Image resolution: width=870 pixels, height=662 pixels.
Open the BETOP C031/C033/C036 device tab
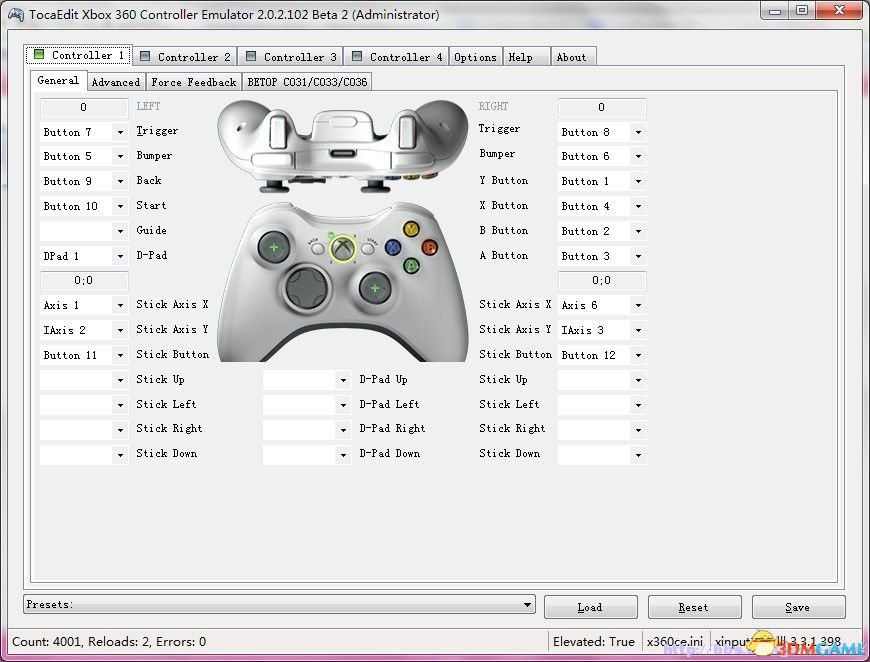click(307, 82)
